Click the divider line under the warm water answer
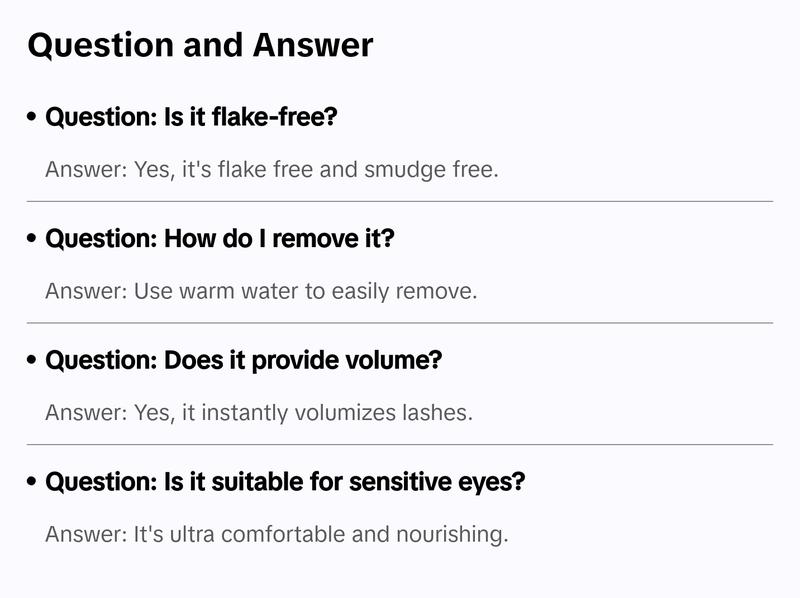The image size is (800, 598). pyautogui.click(x=400, y=323)
